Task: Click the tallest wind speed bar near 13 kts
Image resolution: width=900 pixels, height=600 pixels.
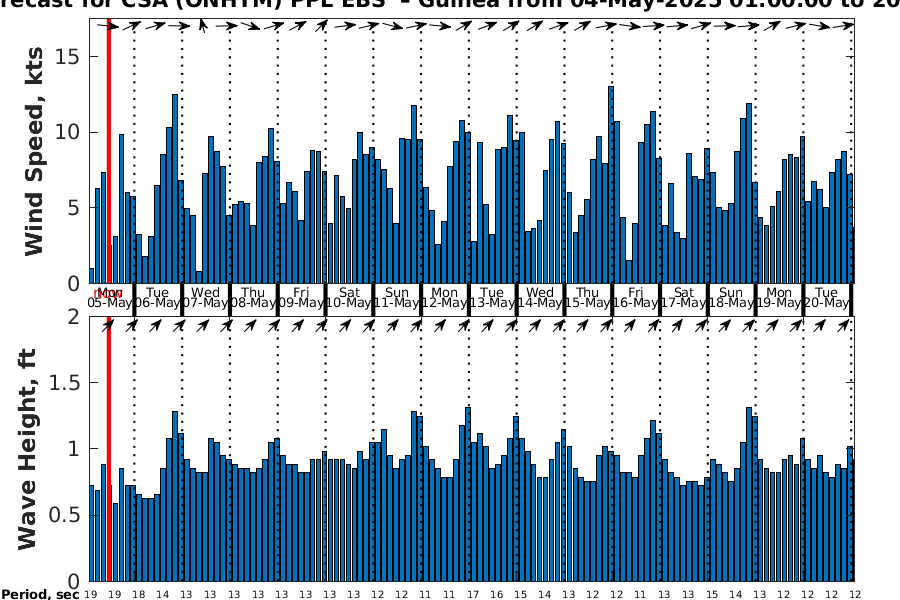Action: (x=611, y=185)
